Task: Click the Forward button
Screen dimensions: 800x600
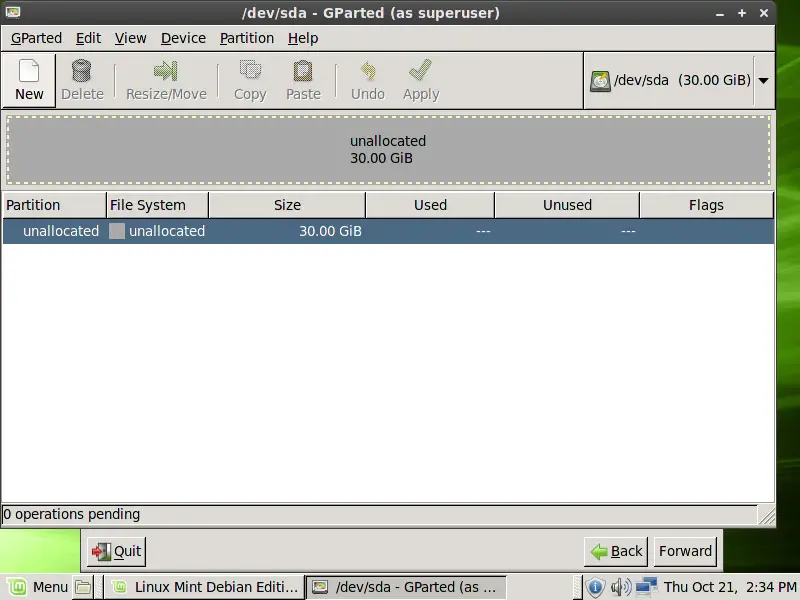Action: tap(685, 552)
